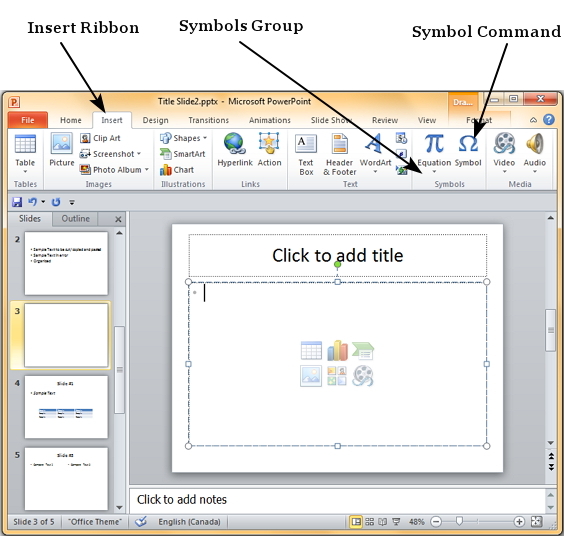Image resolution: width=565 pixels, height=538 pixels.
Task: Save presentation via floppy disk icon
Action: (x=17, y=202)
